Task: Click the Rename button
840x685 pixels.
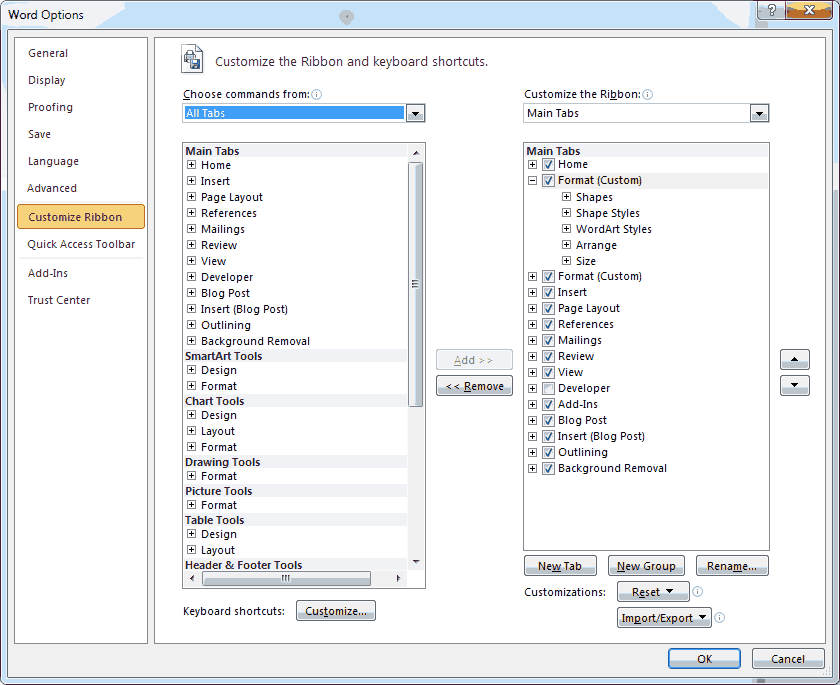Action: point(732,566)
